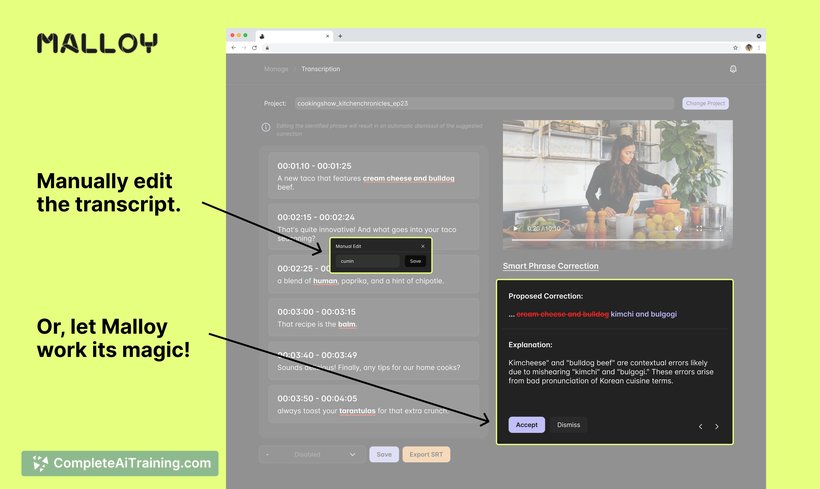This screenshot has width=820, height=489.
Task: Open the video player more options
Action: 720,229
